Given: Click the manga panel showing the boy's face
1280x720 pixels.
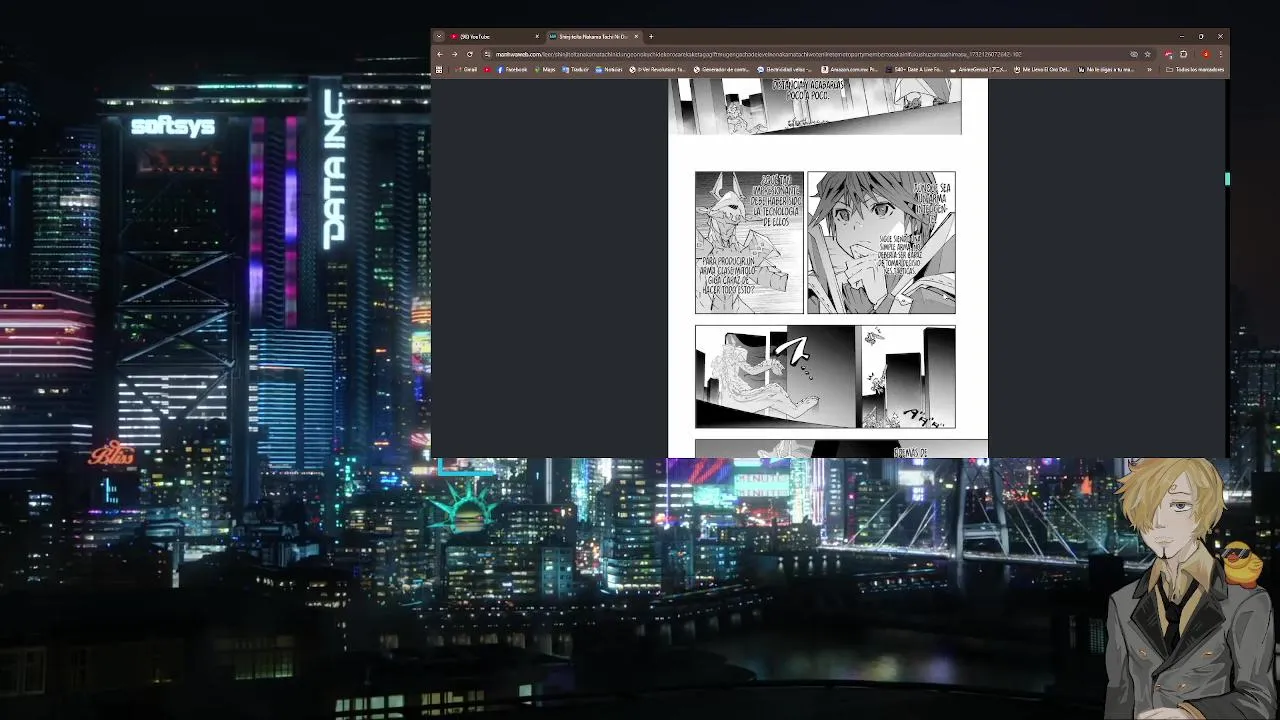Looking at the screenshot, I should tap(881, 242).
